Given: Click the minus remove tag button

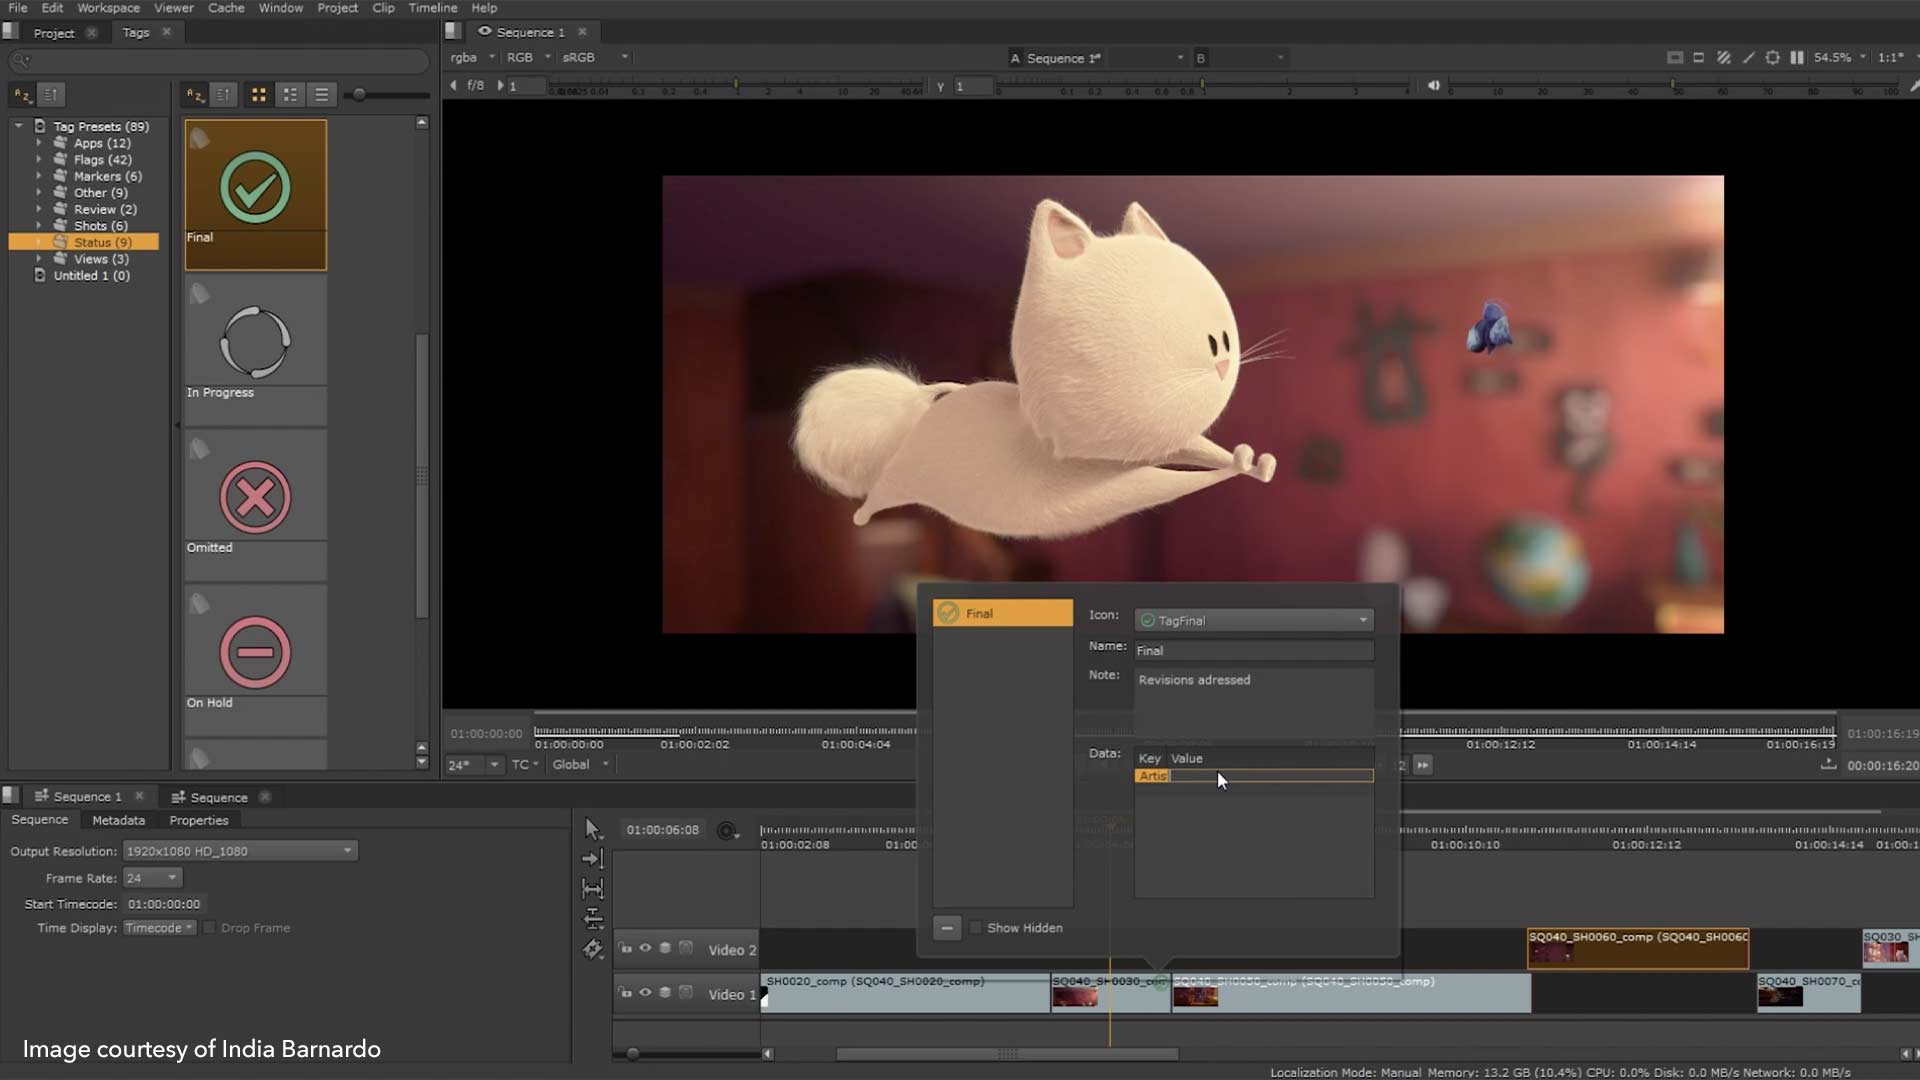Looking at the screenshot, I should point(946,928).
